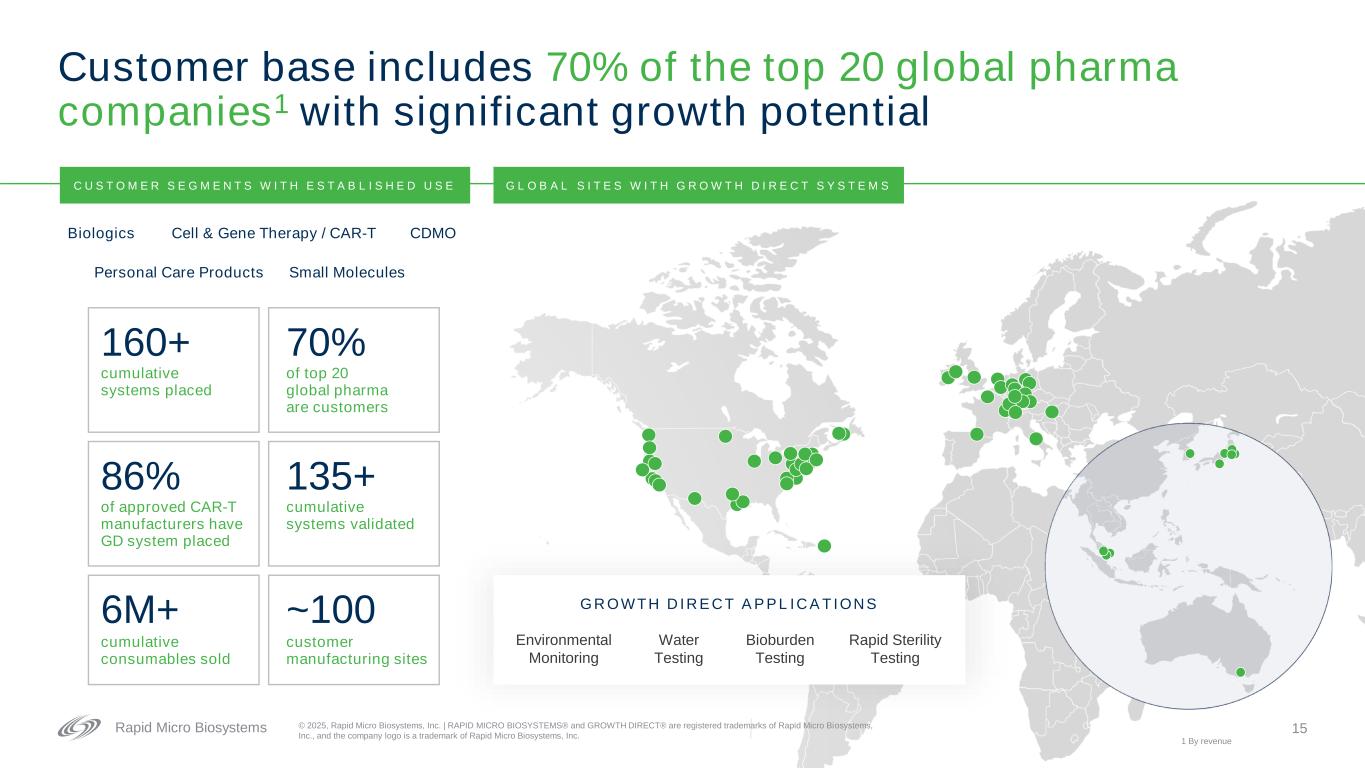Click the Rapid Micro Biosystems logo icon
1365x768 pixels.
[x=79, y=728]
